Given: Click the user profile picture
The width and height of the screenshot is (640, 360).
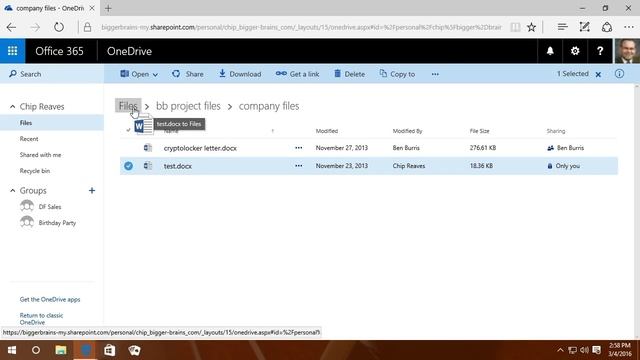Looking at the screenshot, I should coord(627,51).
